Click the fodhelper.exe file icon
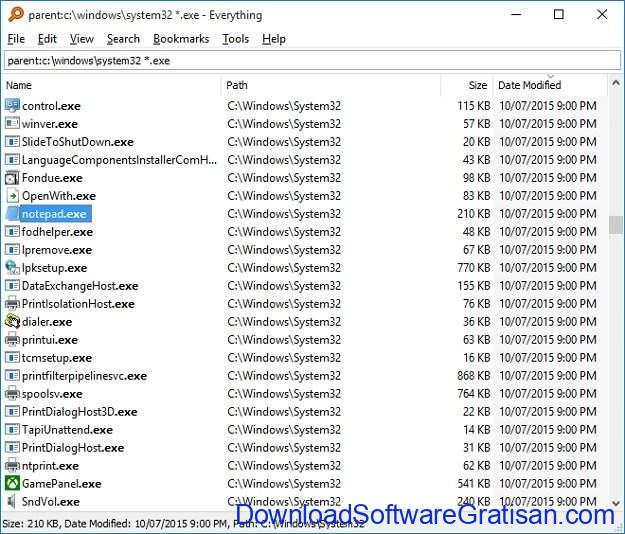The width and height of the screenshot is (625, 534). click(12, 232)
